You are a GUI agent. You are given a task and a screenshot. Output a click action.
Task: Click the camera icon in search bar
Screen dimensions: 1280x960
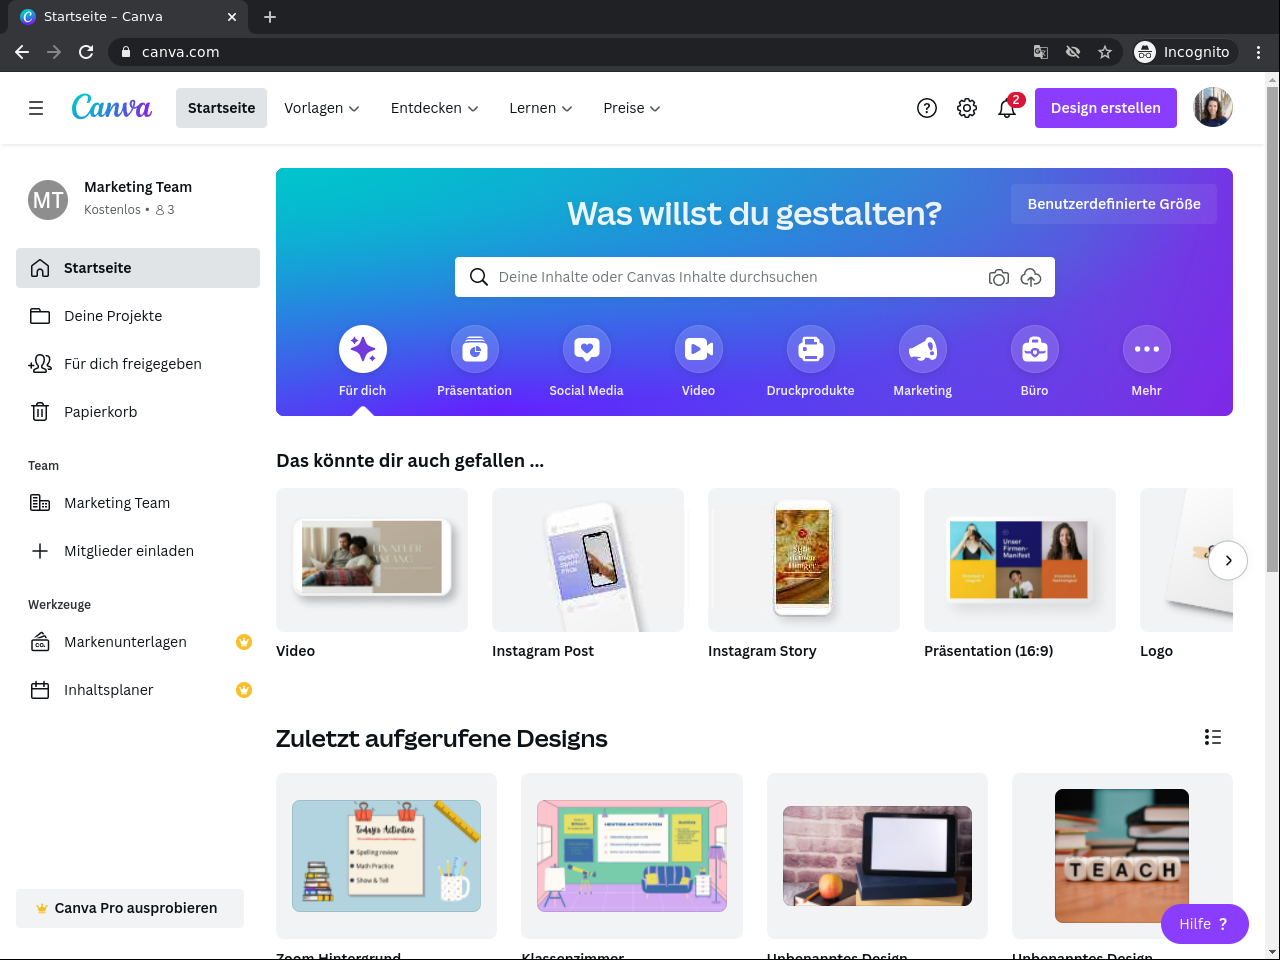[x=999, y=277]
